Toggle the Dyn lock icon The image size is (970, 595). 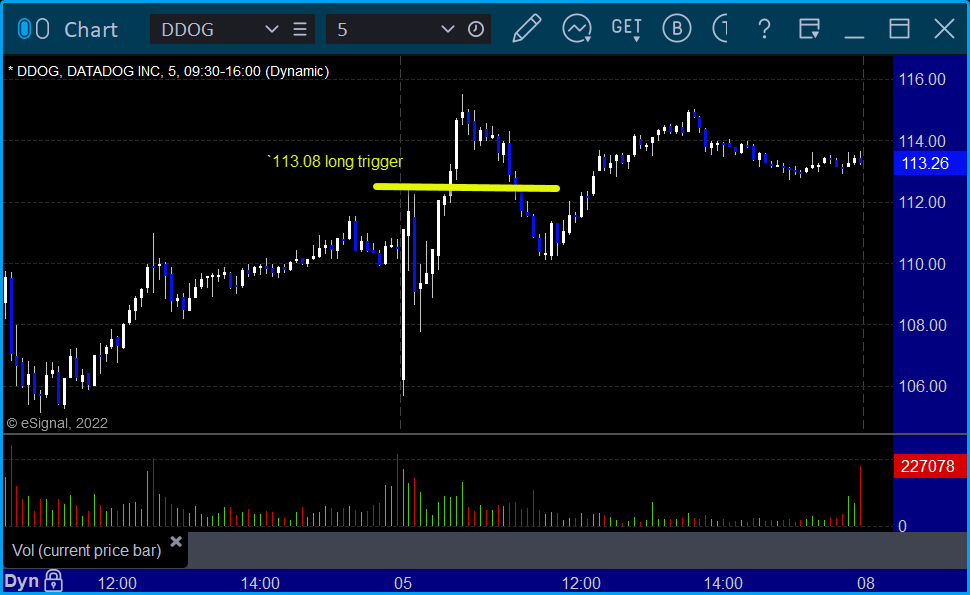(54, 581)
